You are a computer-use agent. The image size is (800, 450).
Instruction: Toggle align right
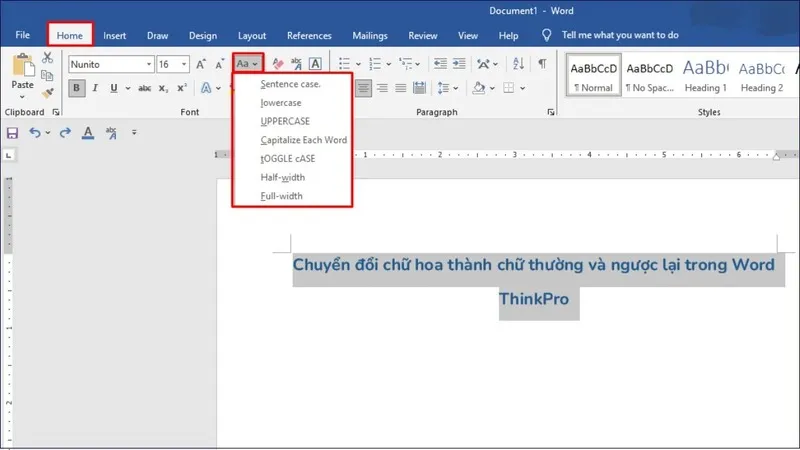point(382,88)
